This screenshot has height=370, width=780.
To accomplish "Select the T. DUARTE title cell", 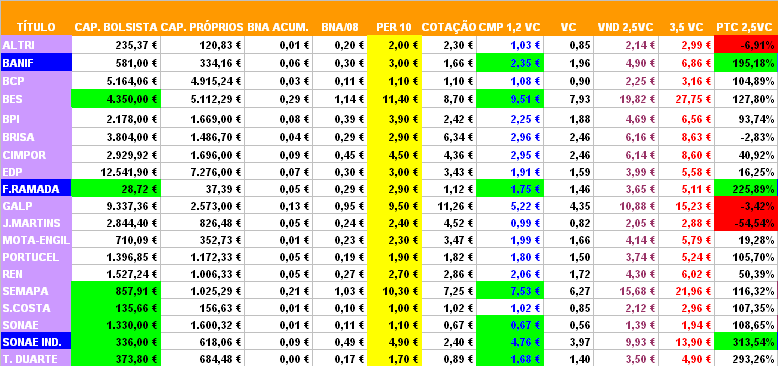I will [x=36, y=359].
